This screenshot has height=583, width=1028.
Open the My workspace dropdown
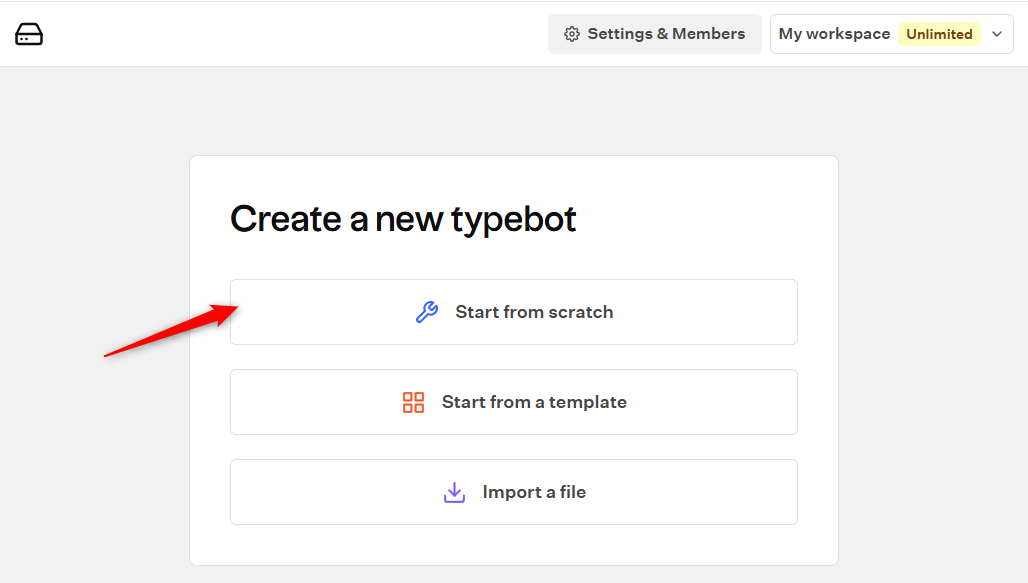click(x=892, y=34)
